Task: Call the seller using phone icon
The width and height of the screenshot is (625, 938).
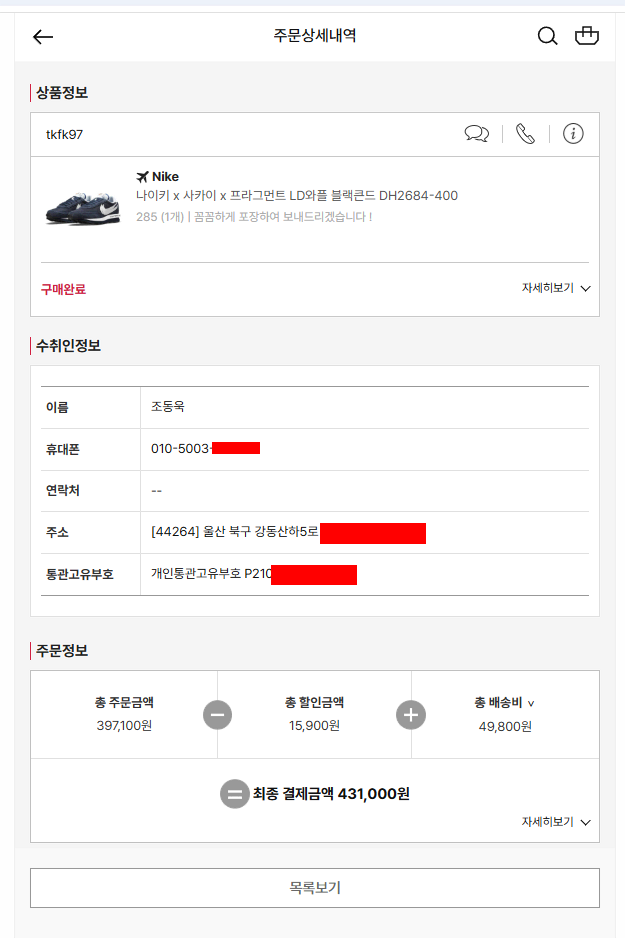Action: pos(525,133)
